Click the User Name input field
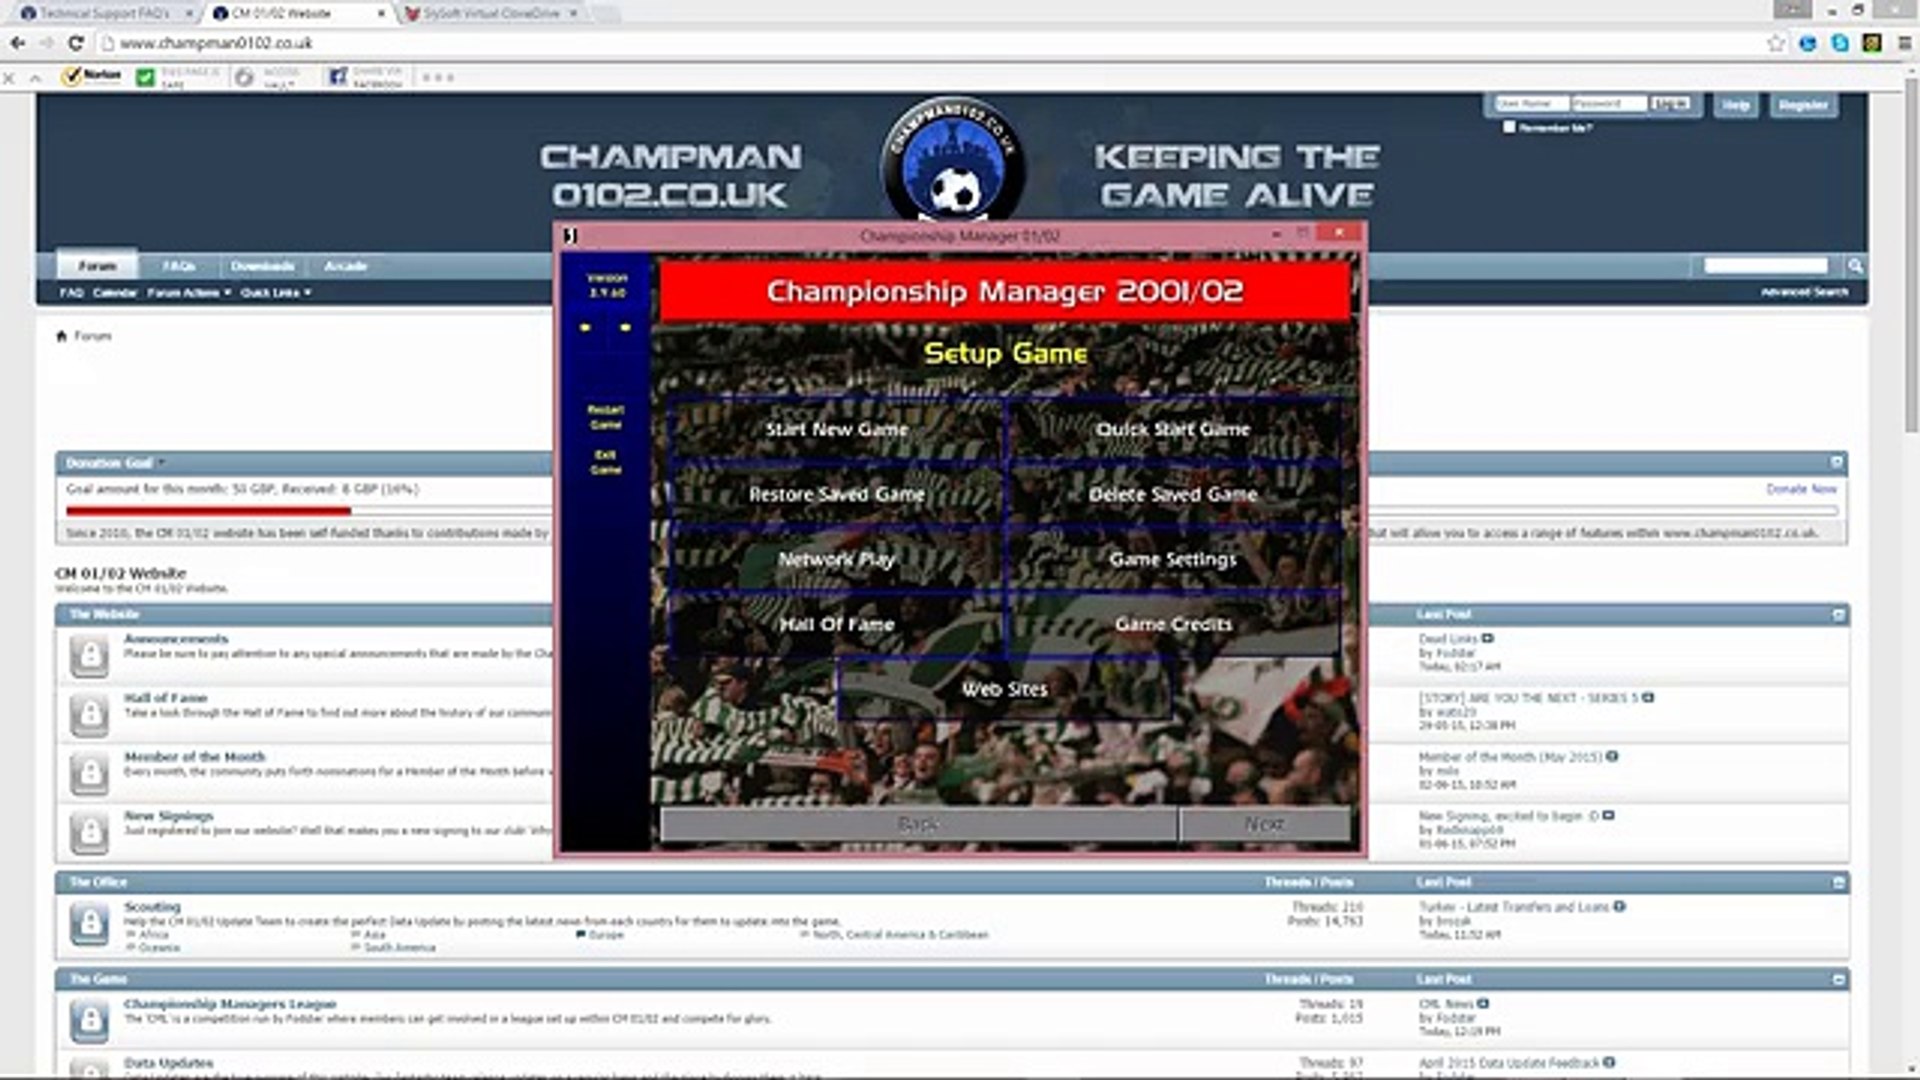 click(x=1530, y=104)
